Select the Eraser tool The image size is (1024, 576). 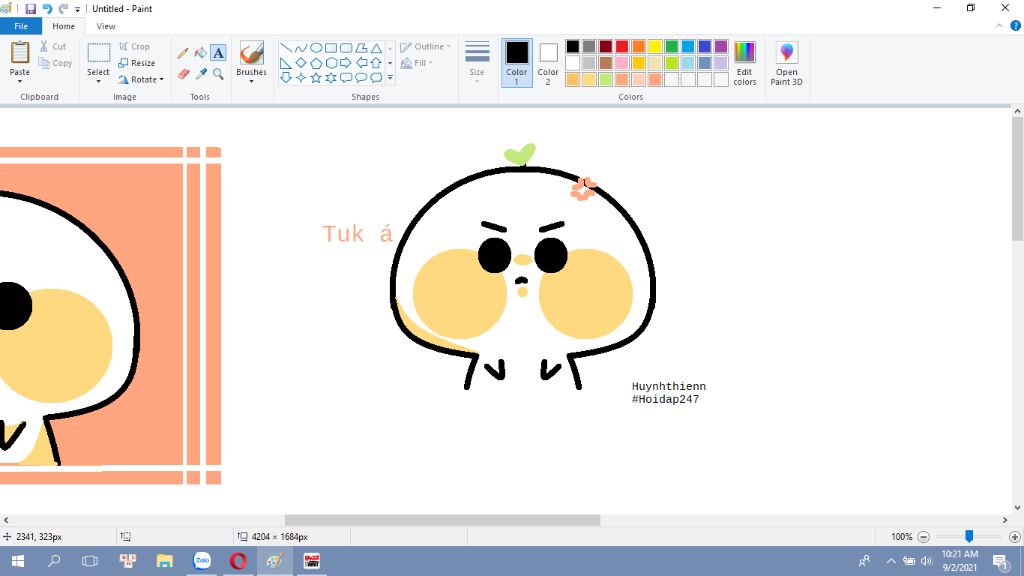coord(183,74)
